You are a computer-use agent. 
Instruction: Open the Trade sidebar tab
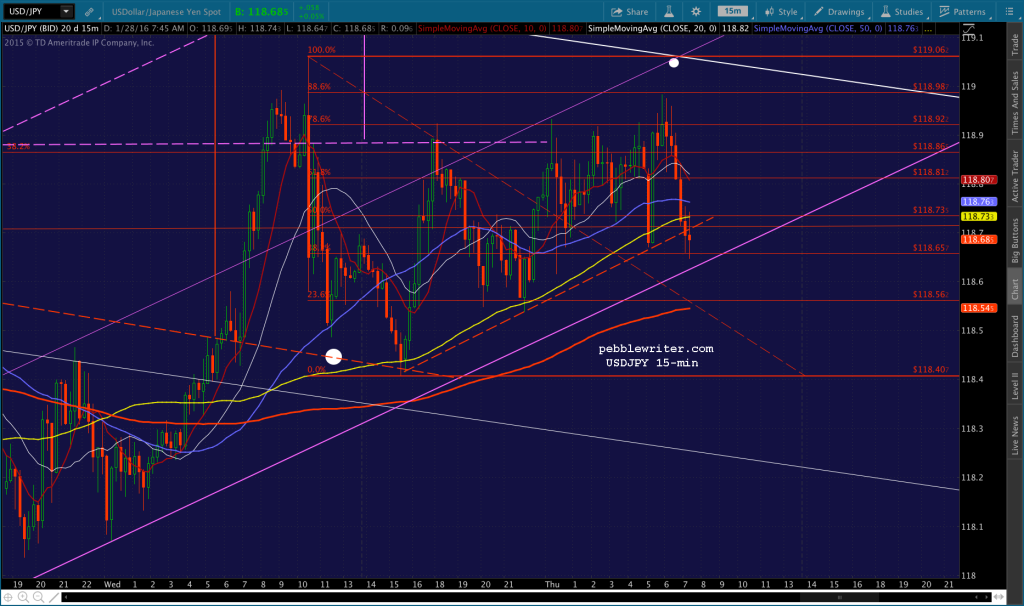click(1015, 44)
